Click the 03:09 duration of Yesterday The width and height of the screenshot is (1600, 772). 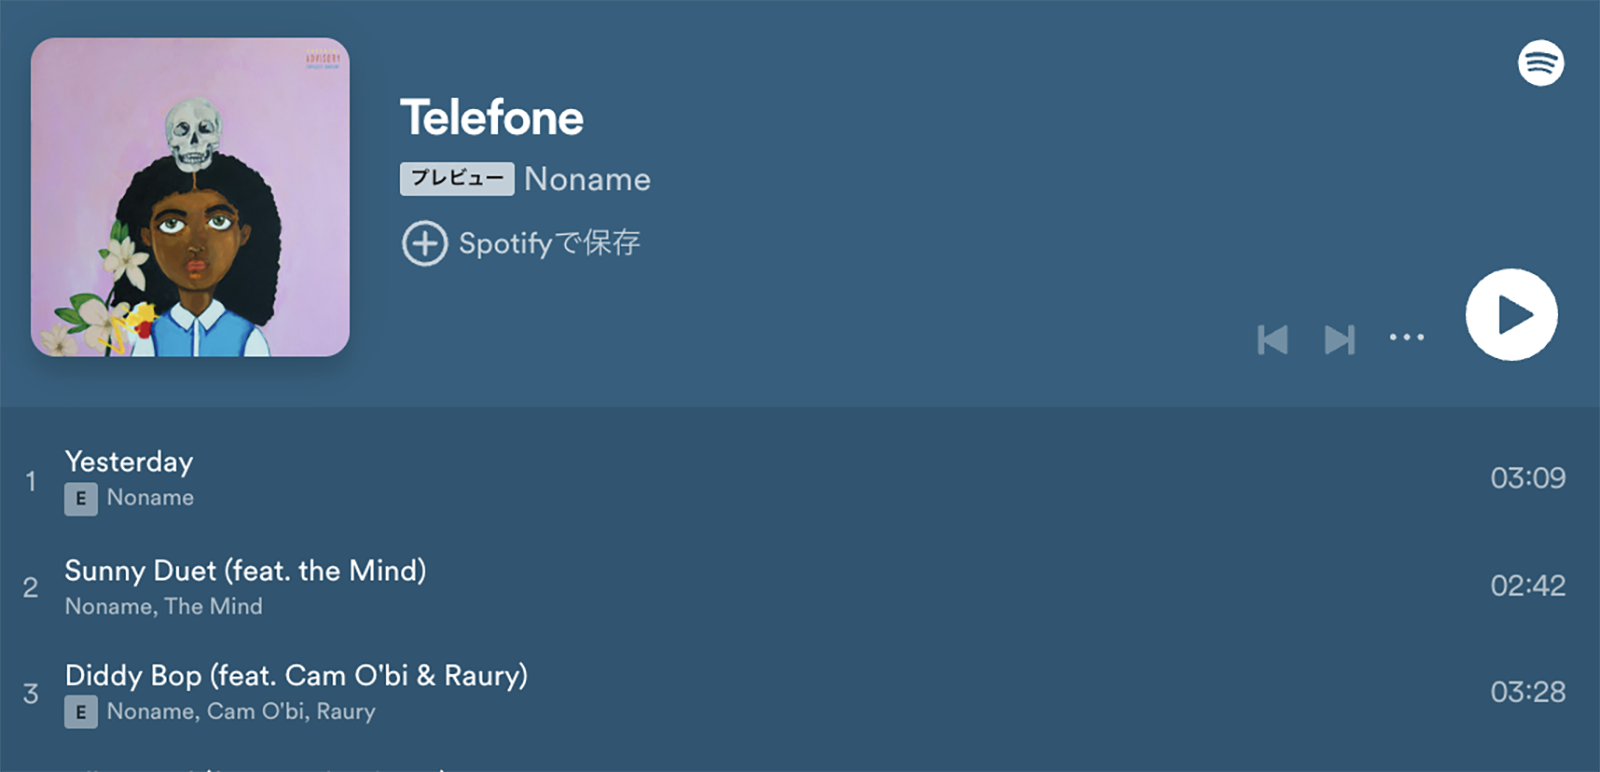(1528, 478)
